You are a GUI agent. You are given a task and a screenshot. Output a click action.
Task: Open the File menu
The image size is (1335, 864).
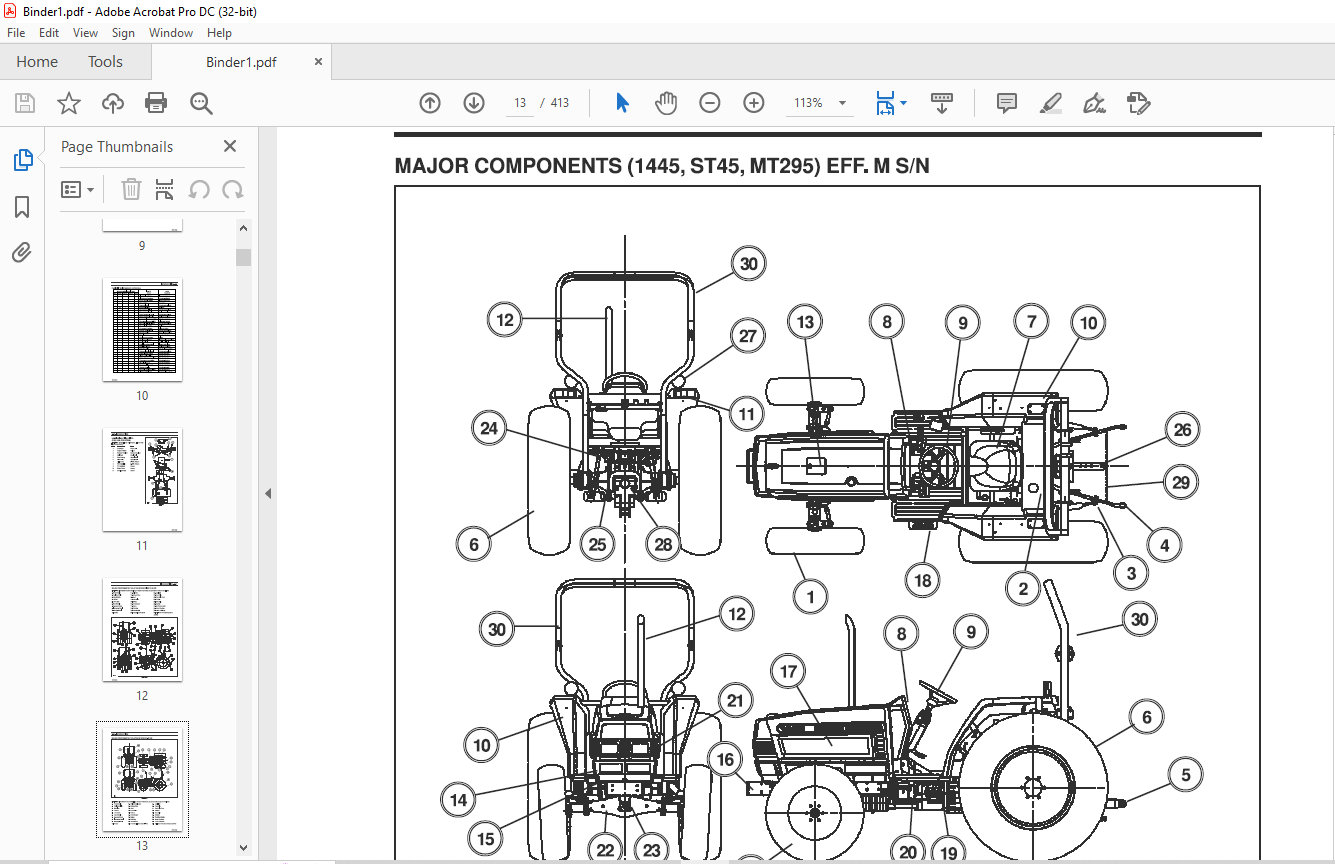(16, 33)
